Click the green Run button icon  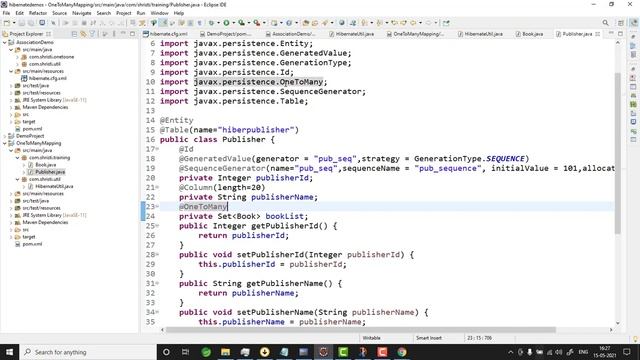[x=226, y=23]
